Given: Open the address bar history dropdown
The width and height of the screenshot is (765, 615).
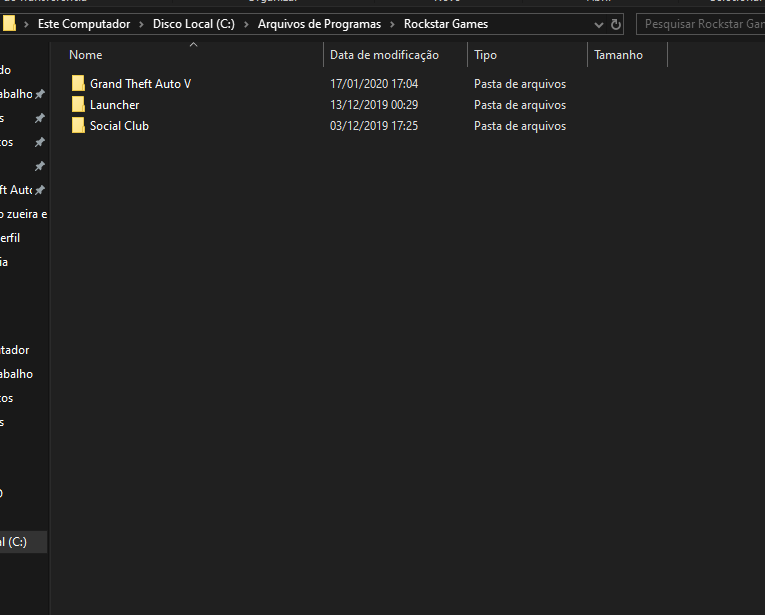Looking at the screenshot, I should [599, 24].
